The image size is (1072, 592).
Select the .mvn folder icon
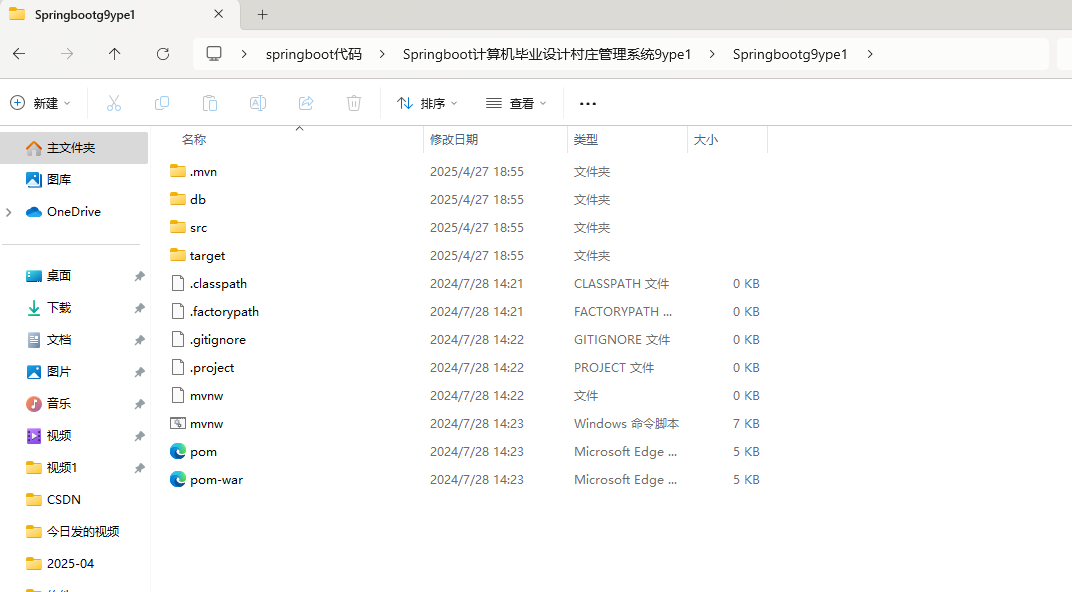(x=178, y=171)
